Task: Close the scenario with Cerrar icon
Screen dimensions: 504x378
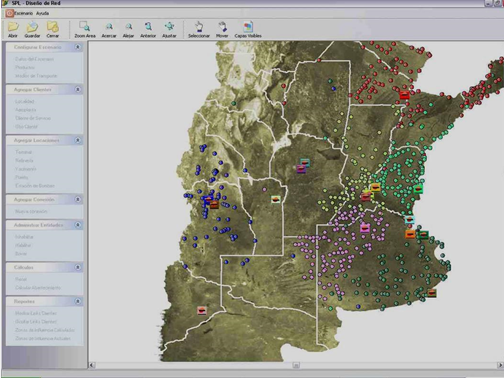Action: coord(53,29)
